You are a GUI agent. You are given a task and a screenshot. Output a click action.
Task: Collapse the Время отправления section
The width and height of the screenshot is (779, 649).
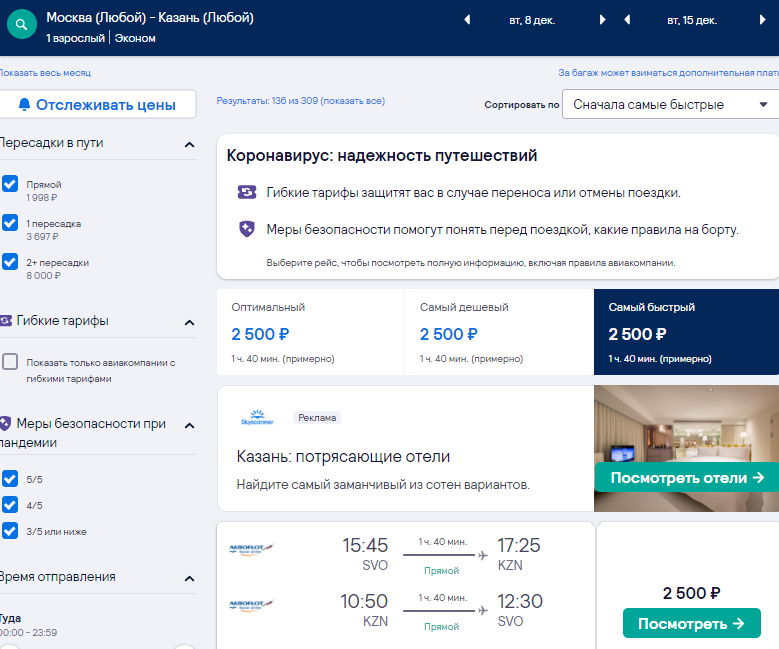[x=189, y=578]
